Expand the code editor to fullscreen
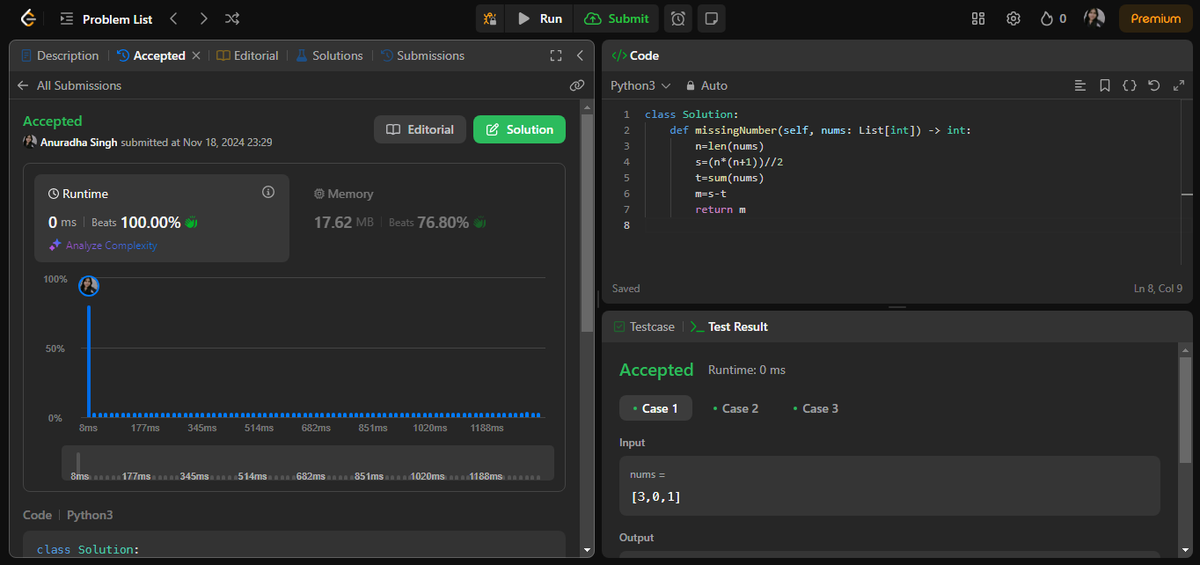This screenshot has height=565, width=1200. coord(1178,86)
